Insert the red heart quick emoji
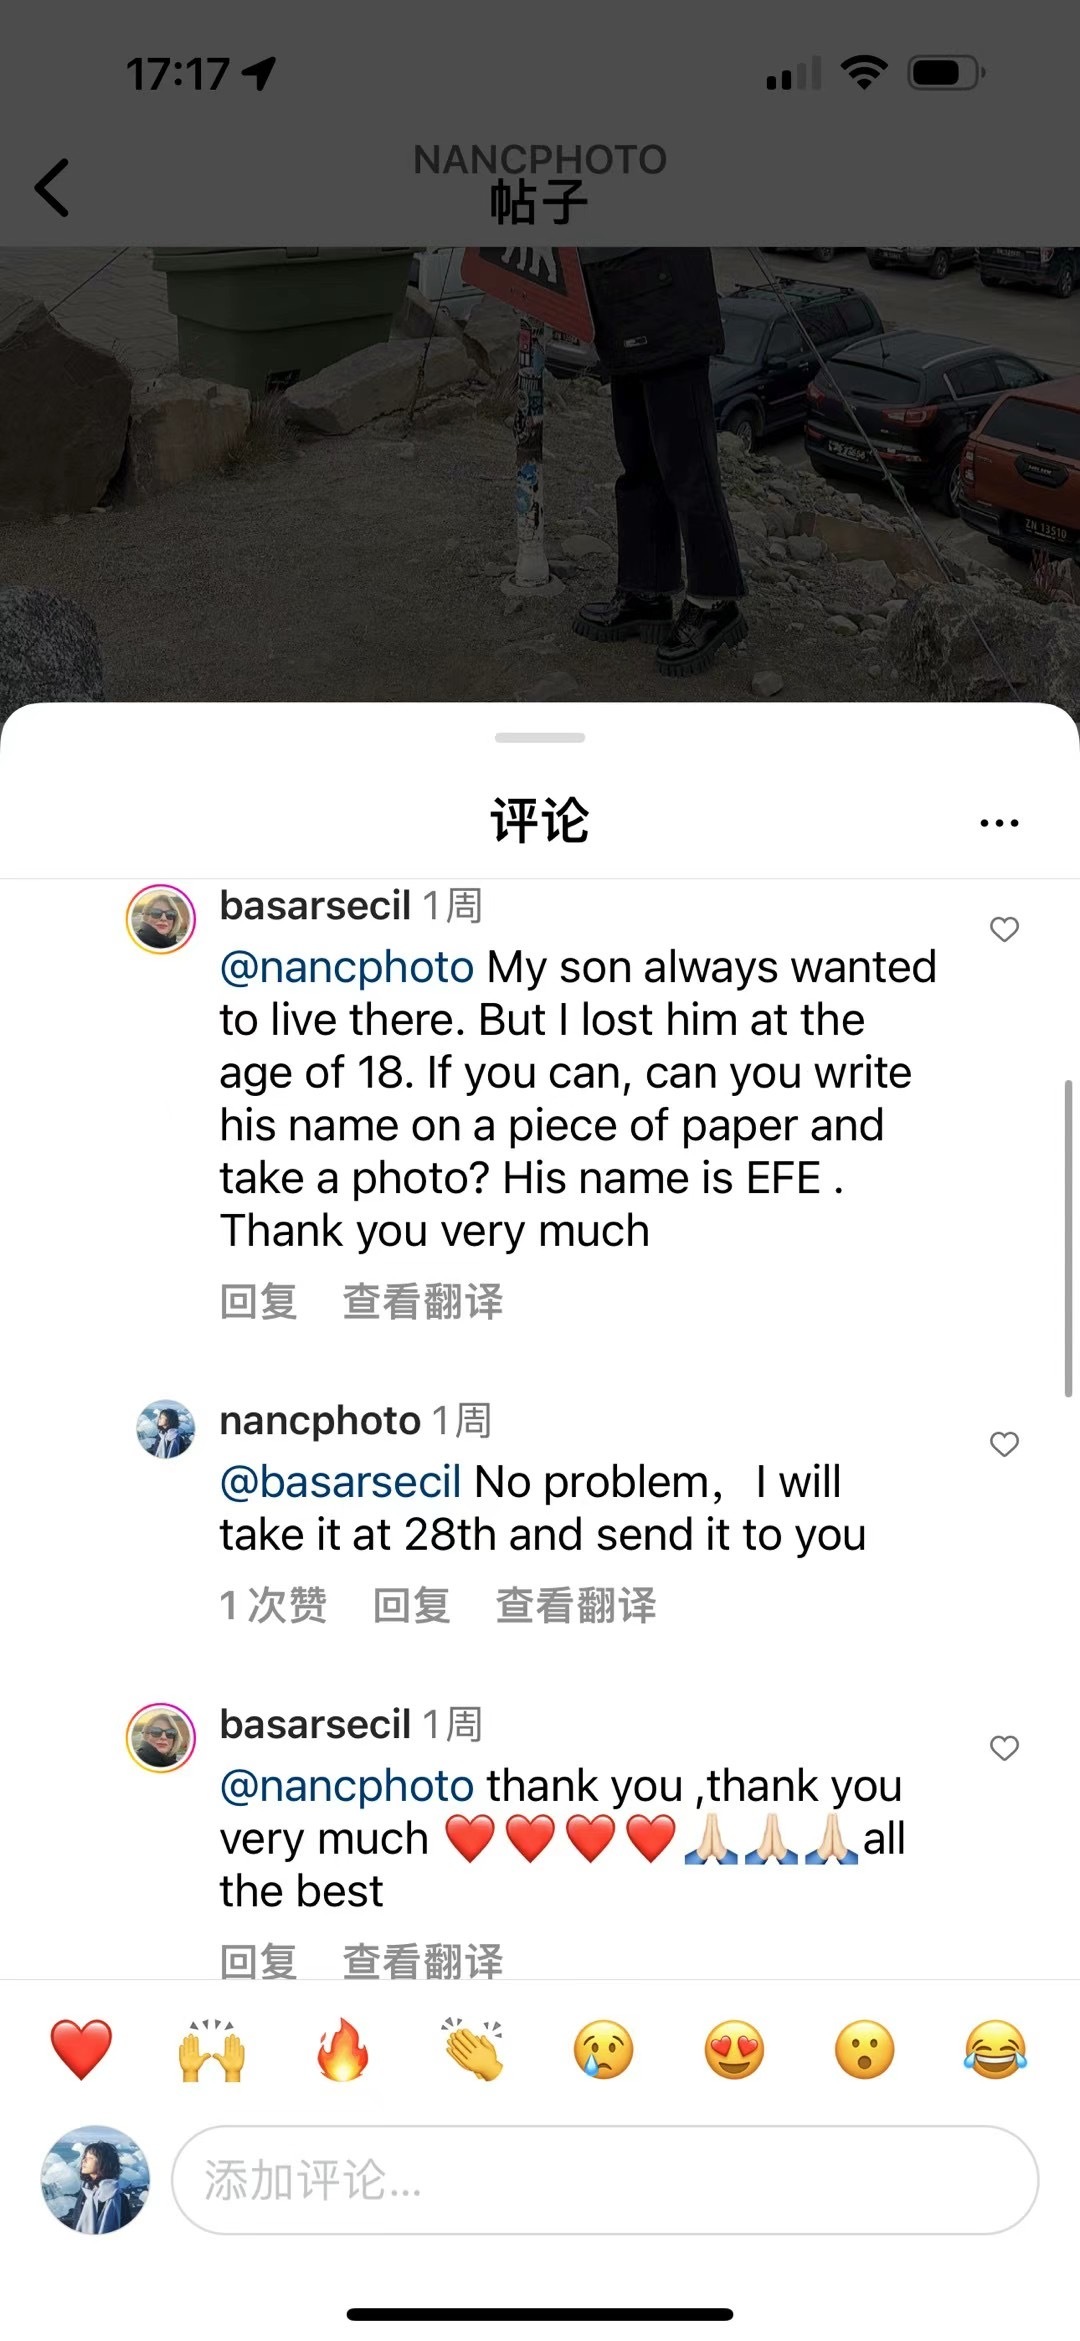 tap(81, 2049)
